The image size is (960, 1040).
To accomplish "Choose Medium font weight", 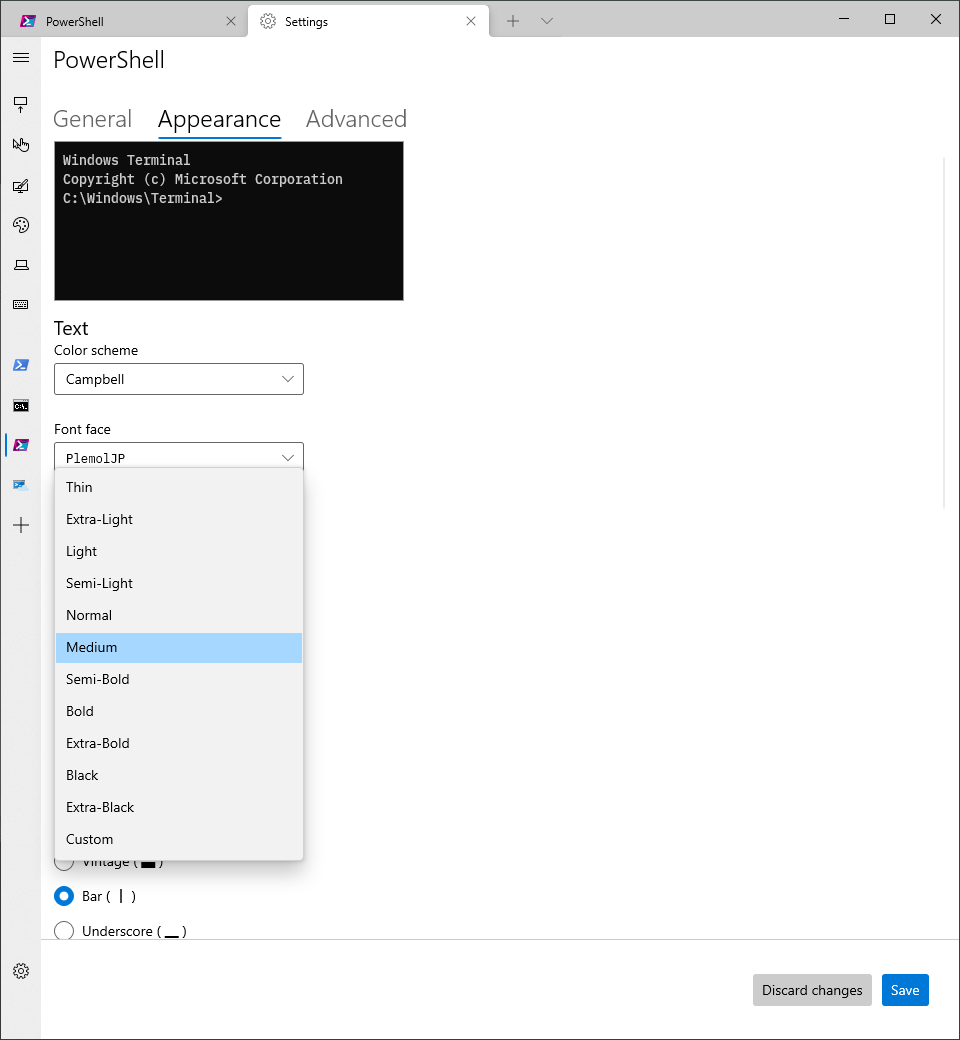I will coord(178,647).
